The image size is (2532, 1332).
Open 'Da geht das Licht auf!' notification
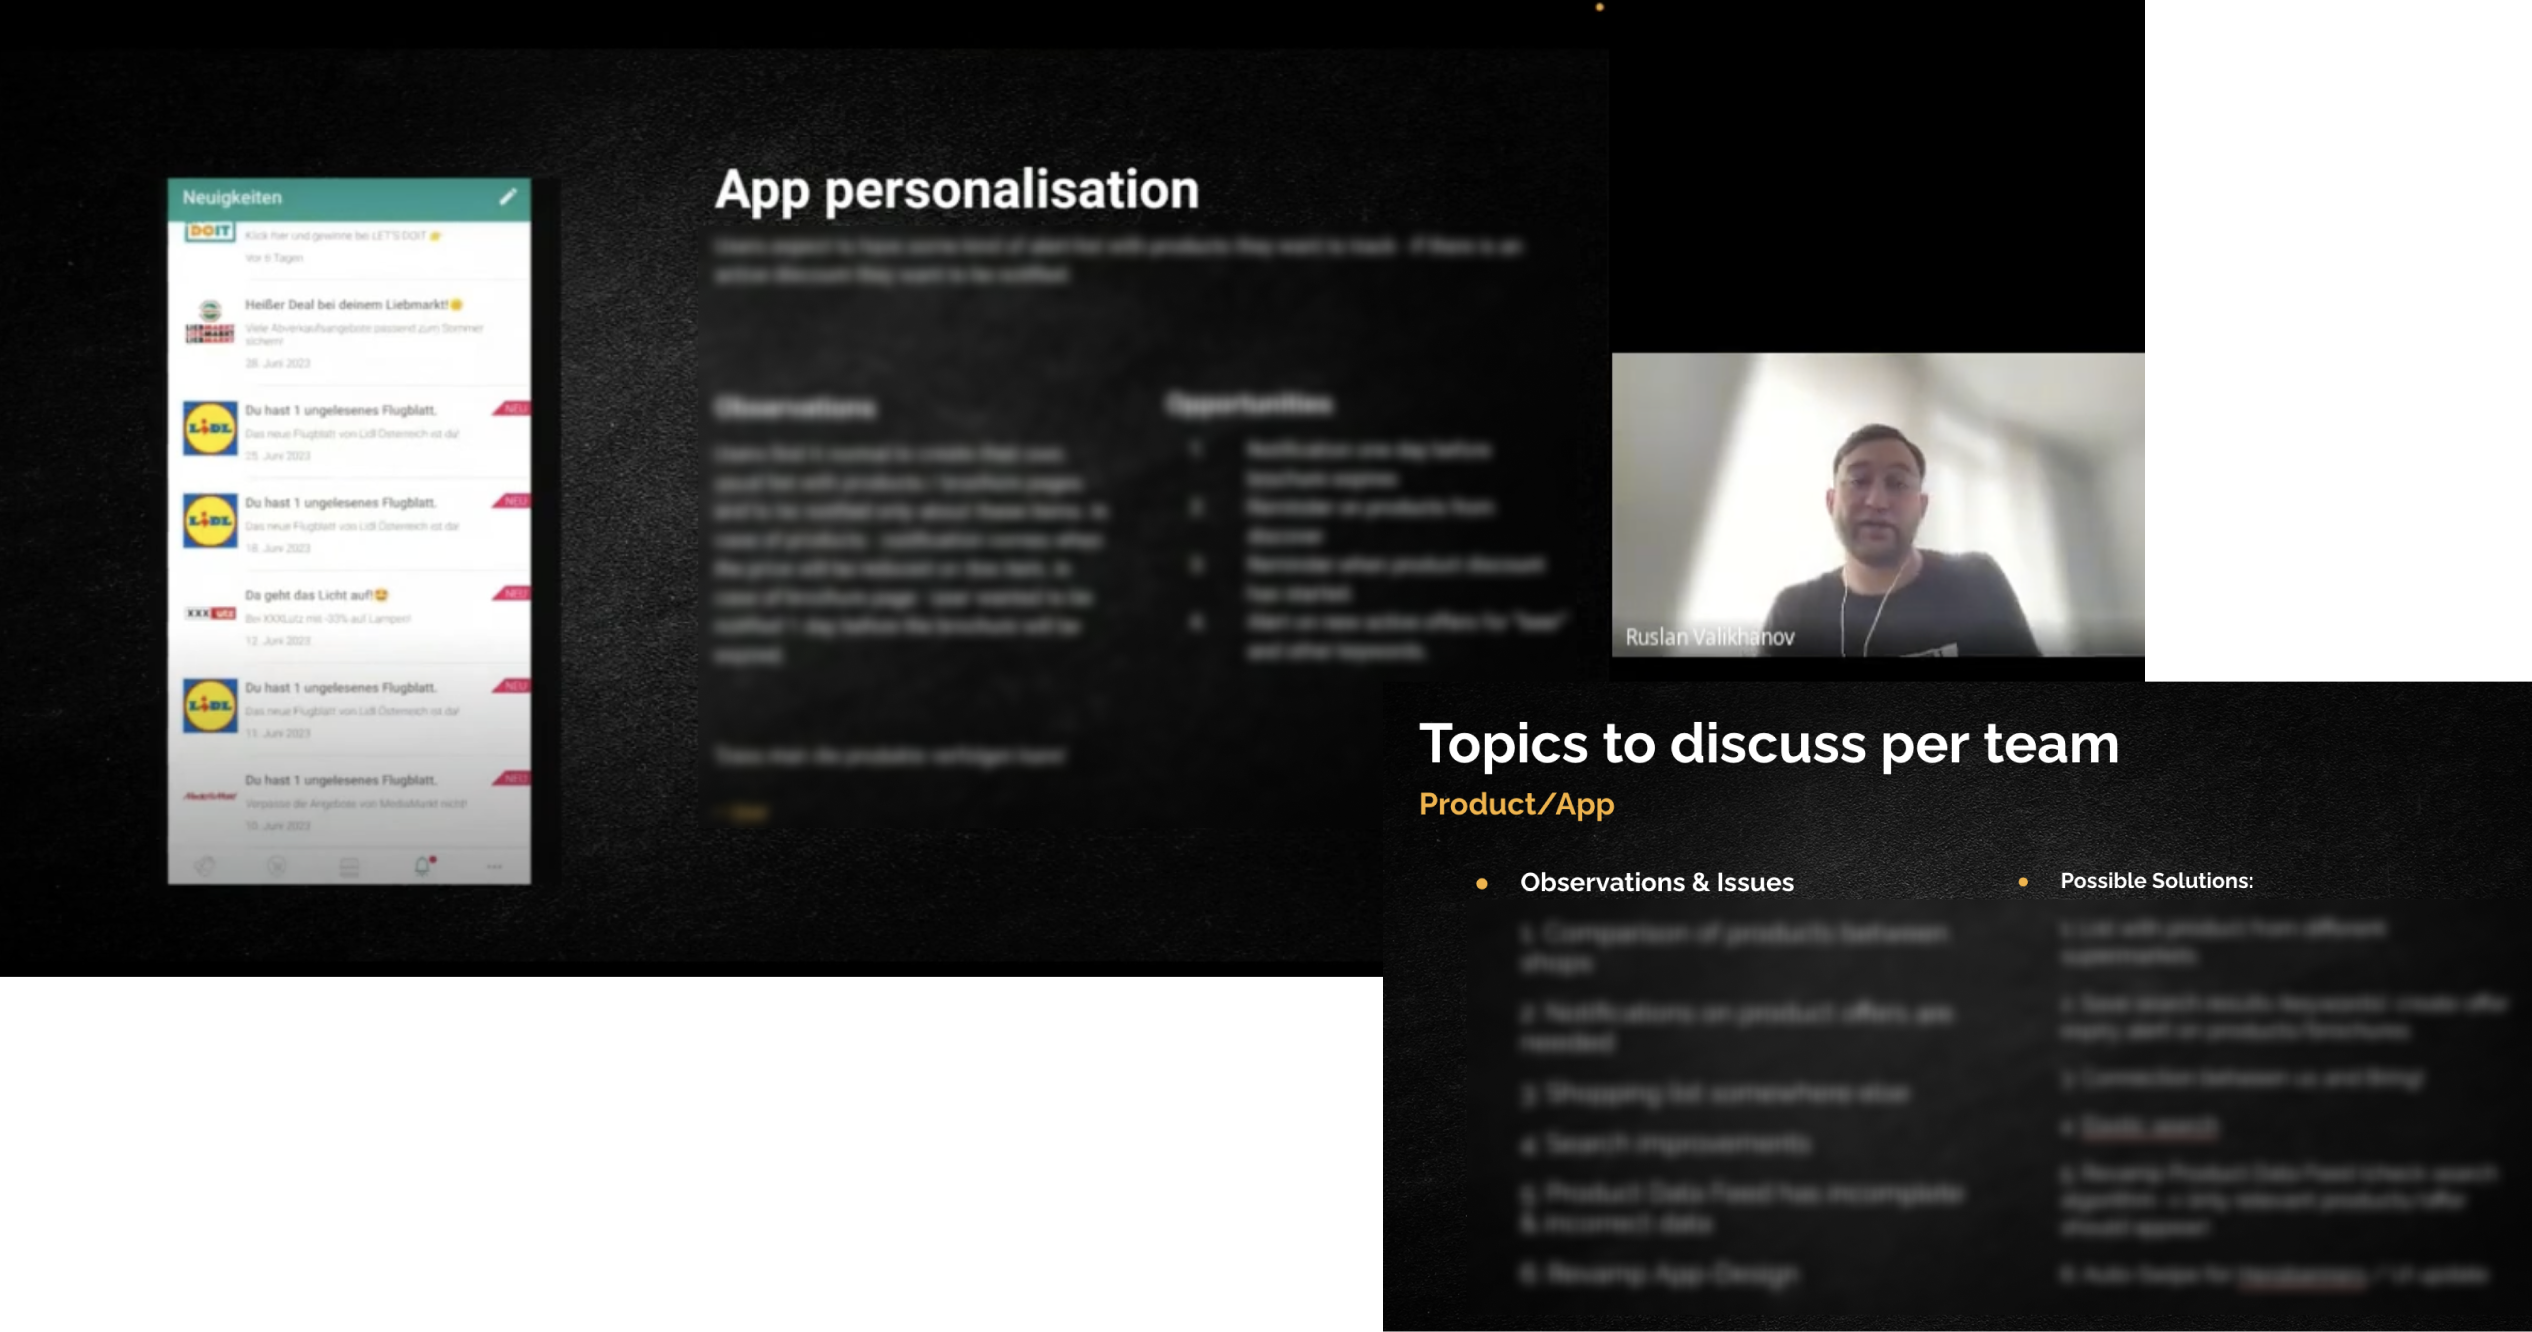coord(315,595)
